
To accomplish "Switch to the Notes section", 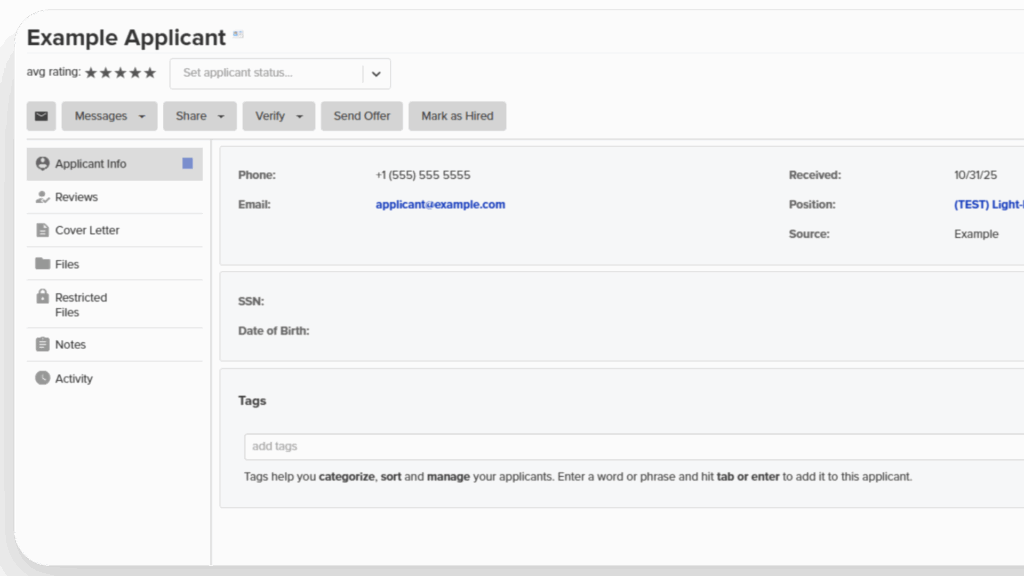I will [x=70, y=344].
